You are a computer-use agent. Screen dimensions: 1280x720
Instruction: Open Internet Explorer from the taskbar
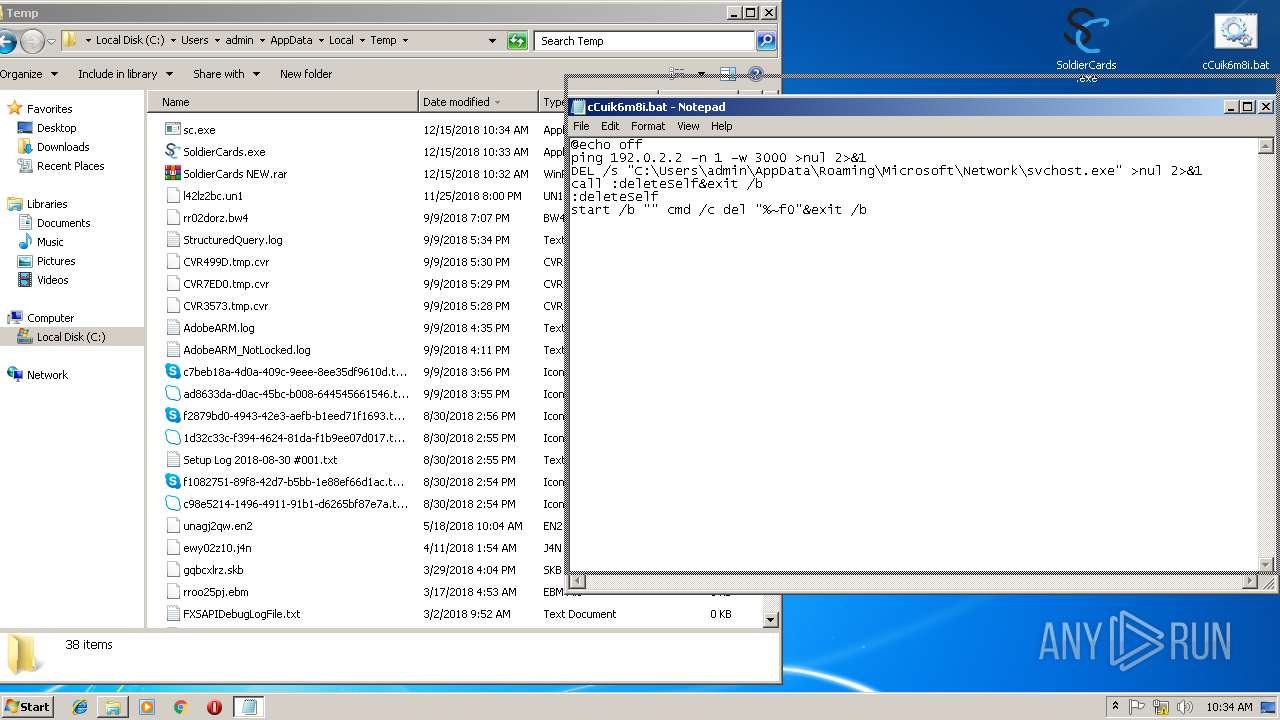80,707
